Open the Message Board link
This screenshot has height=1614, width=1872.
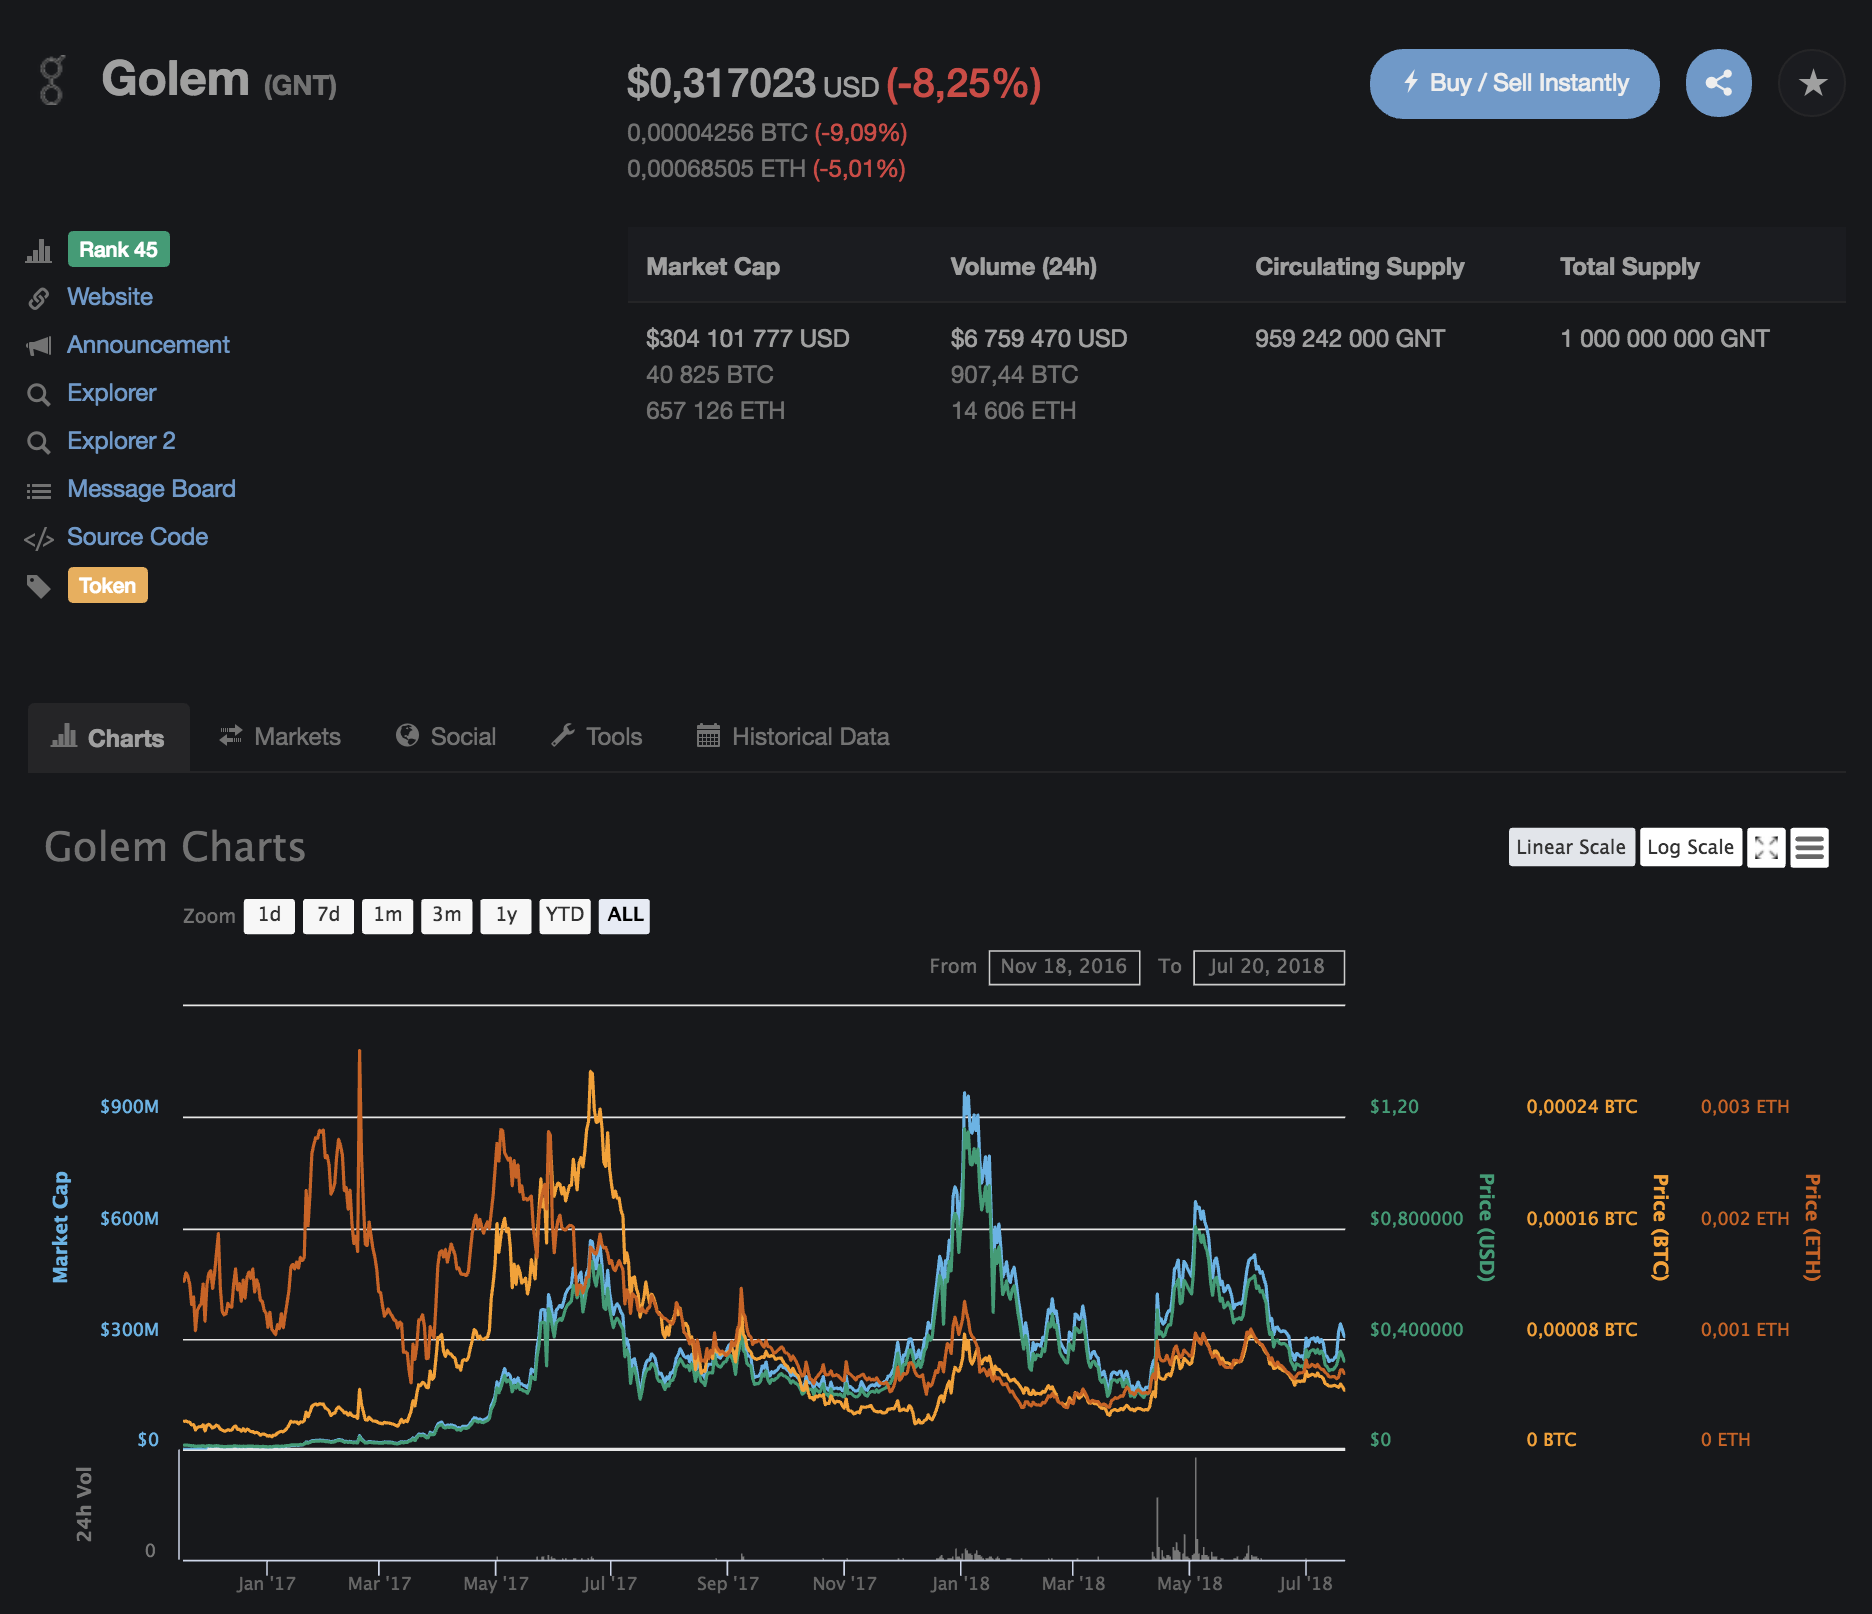coord(151,489)
